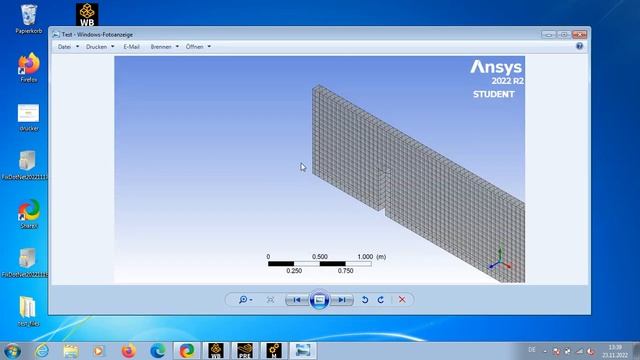Open the Windows Start menu orb

[x=12, y=351]
